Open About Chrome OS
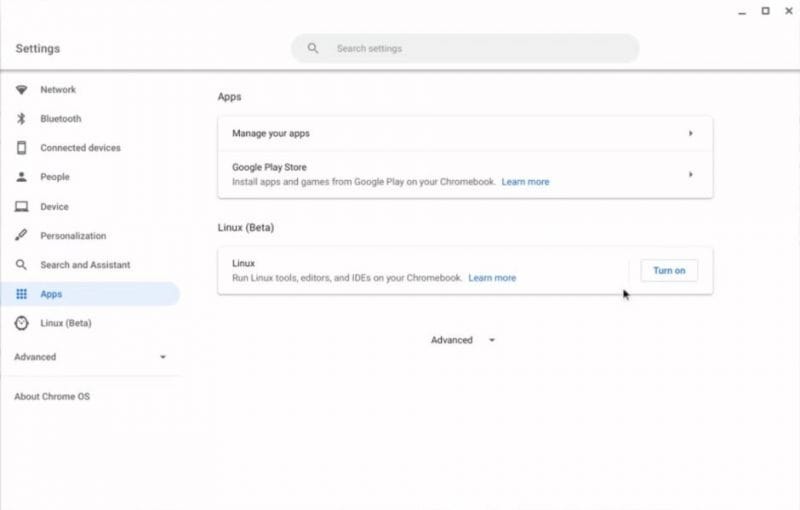The width and height of the screenshot is (800, 510). [x=52, y=396]
